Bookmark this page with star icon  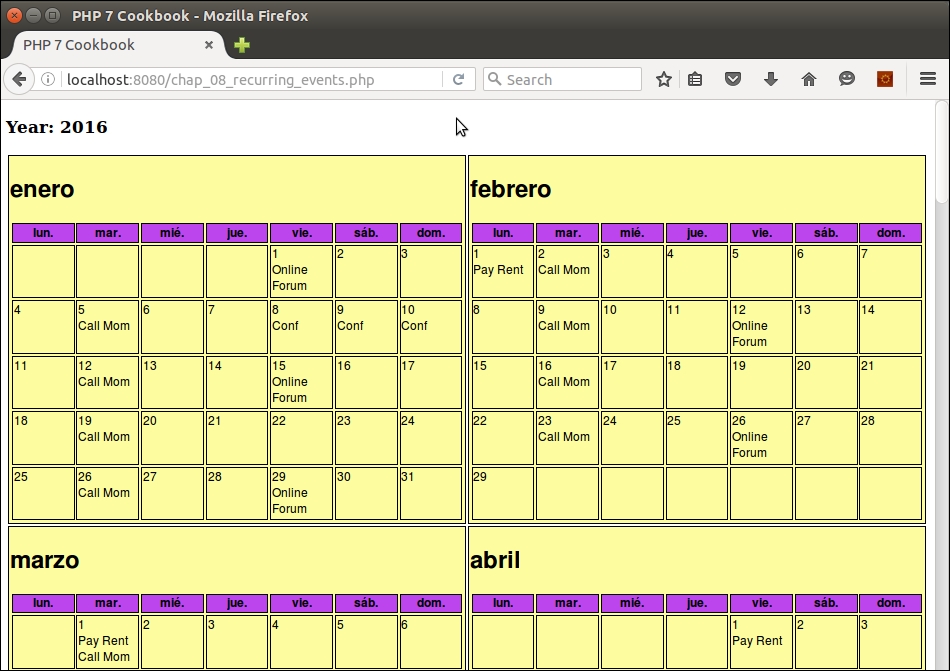(663, 79)
